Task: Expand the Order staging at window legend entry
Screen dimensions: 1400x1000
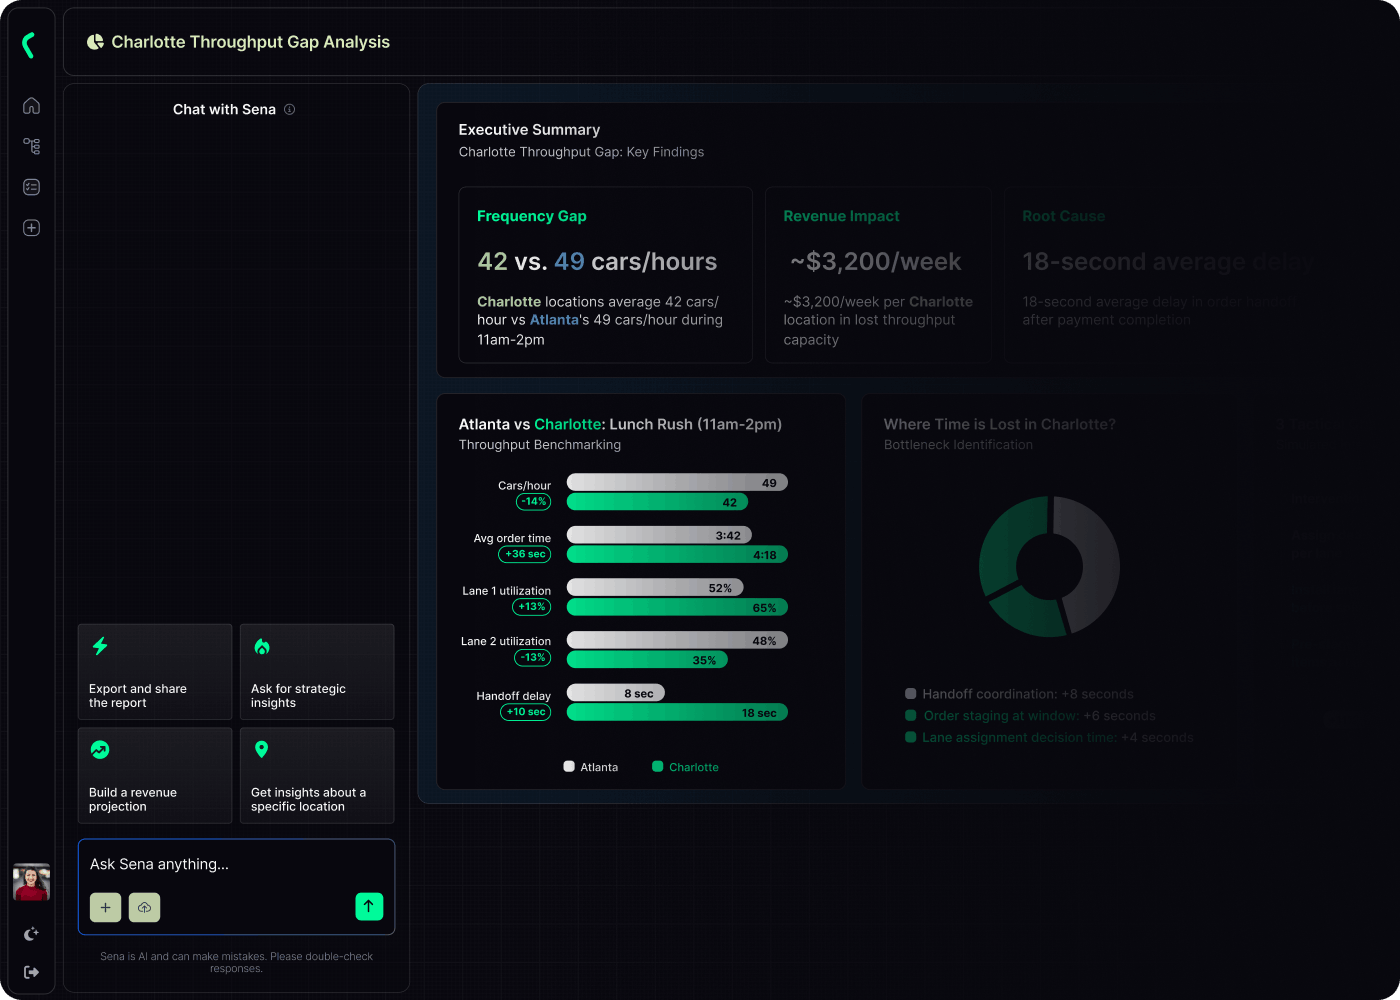Action: click(x=1030, y=715)
